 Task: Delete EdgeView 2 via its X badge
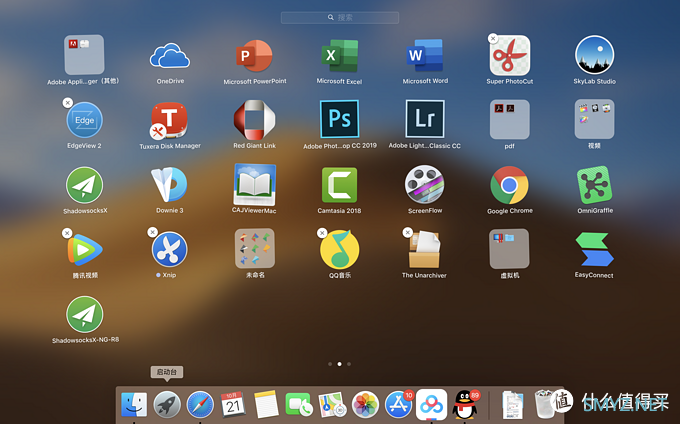point(67,103)
